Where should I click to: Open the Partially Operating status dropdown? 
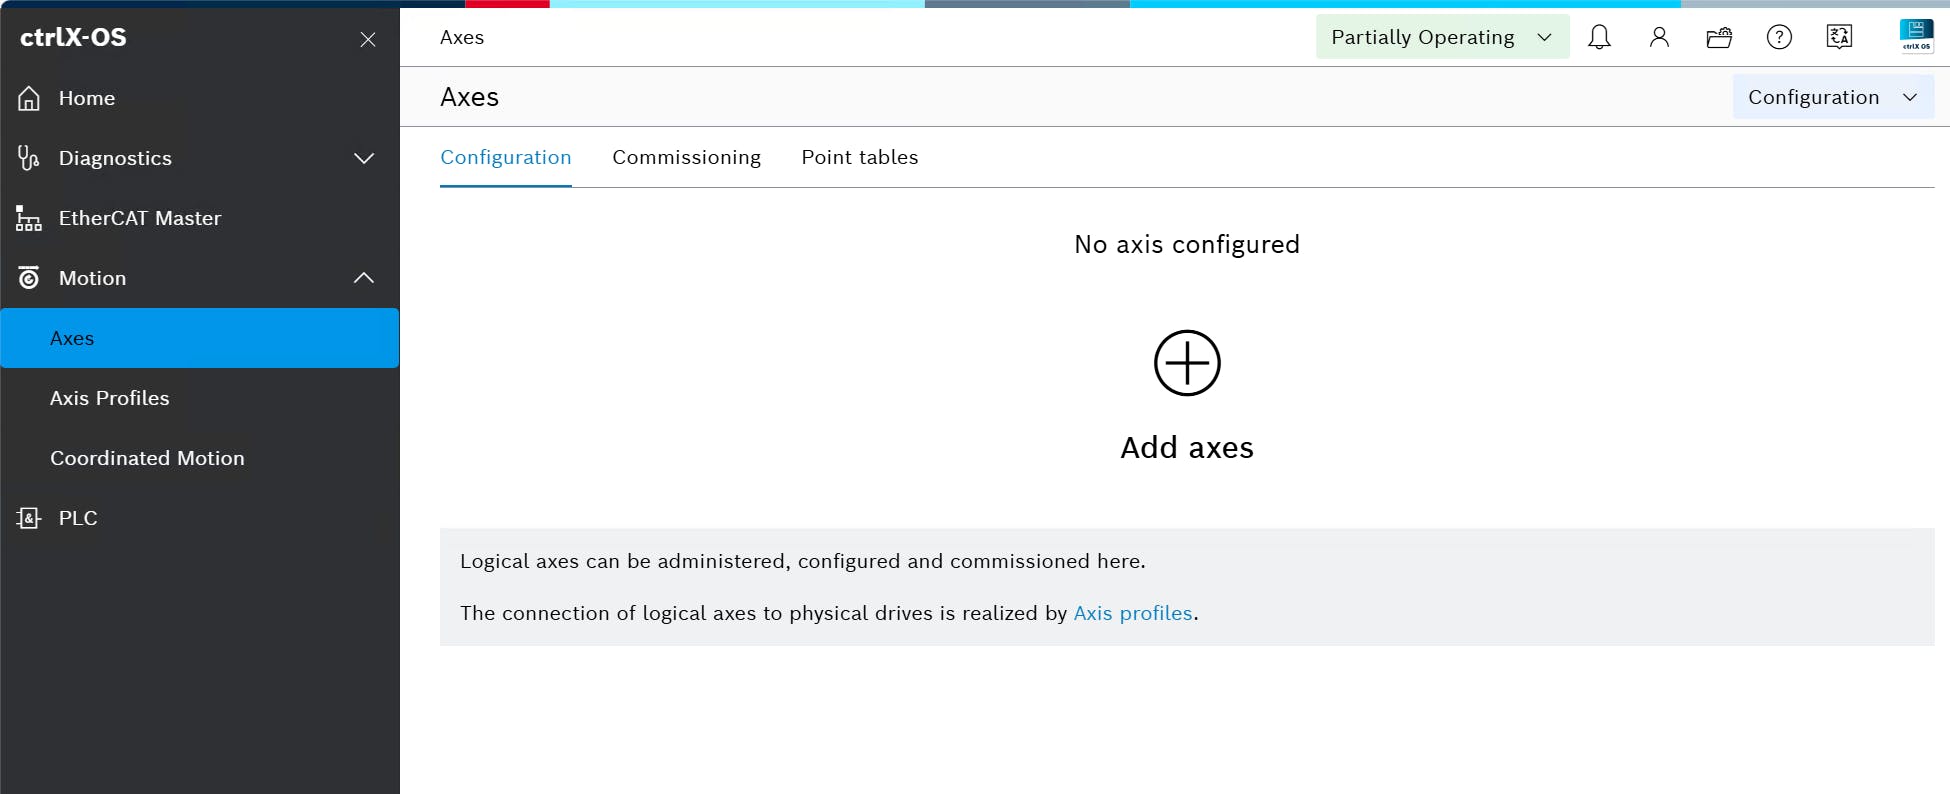(x=1441, y=38)
